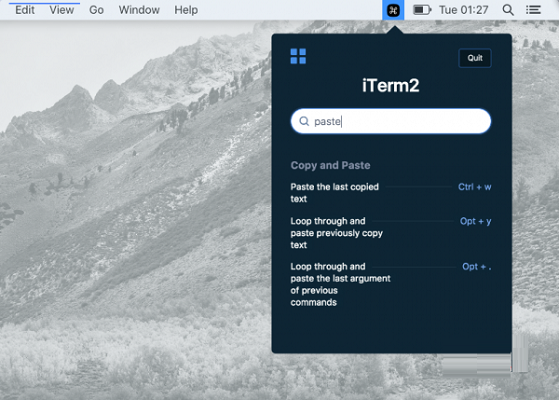Click the battery status icon
This screenshot has width=559, height=400.
pos(422,10)
